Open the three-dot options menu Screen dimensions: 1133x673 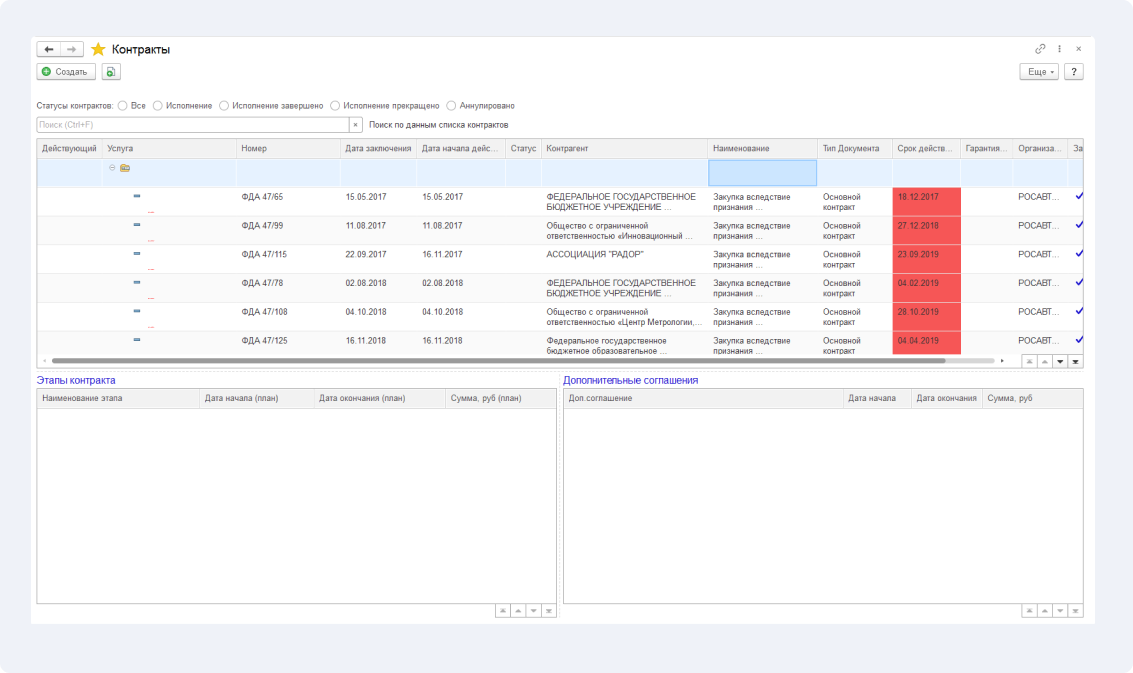coord(1059,49)
